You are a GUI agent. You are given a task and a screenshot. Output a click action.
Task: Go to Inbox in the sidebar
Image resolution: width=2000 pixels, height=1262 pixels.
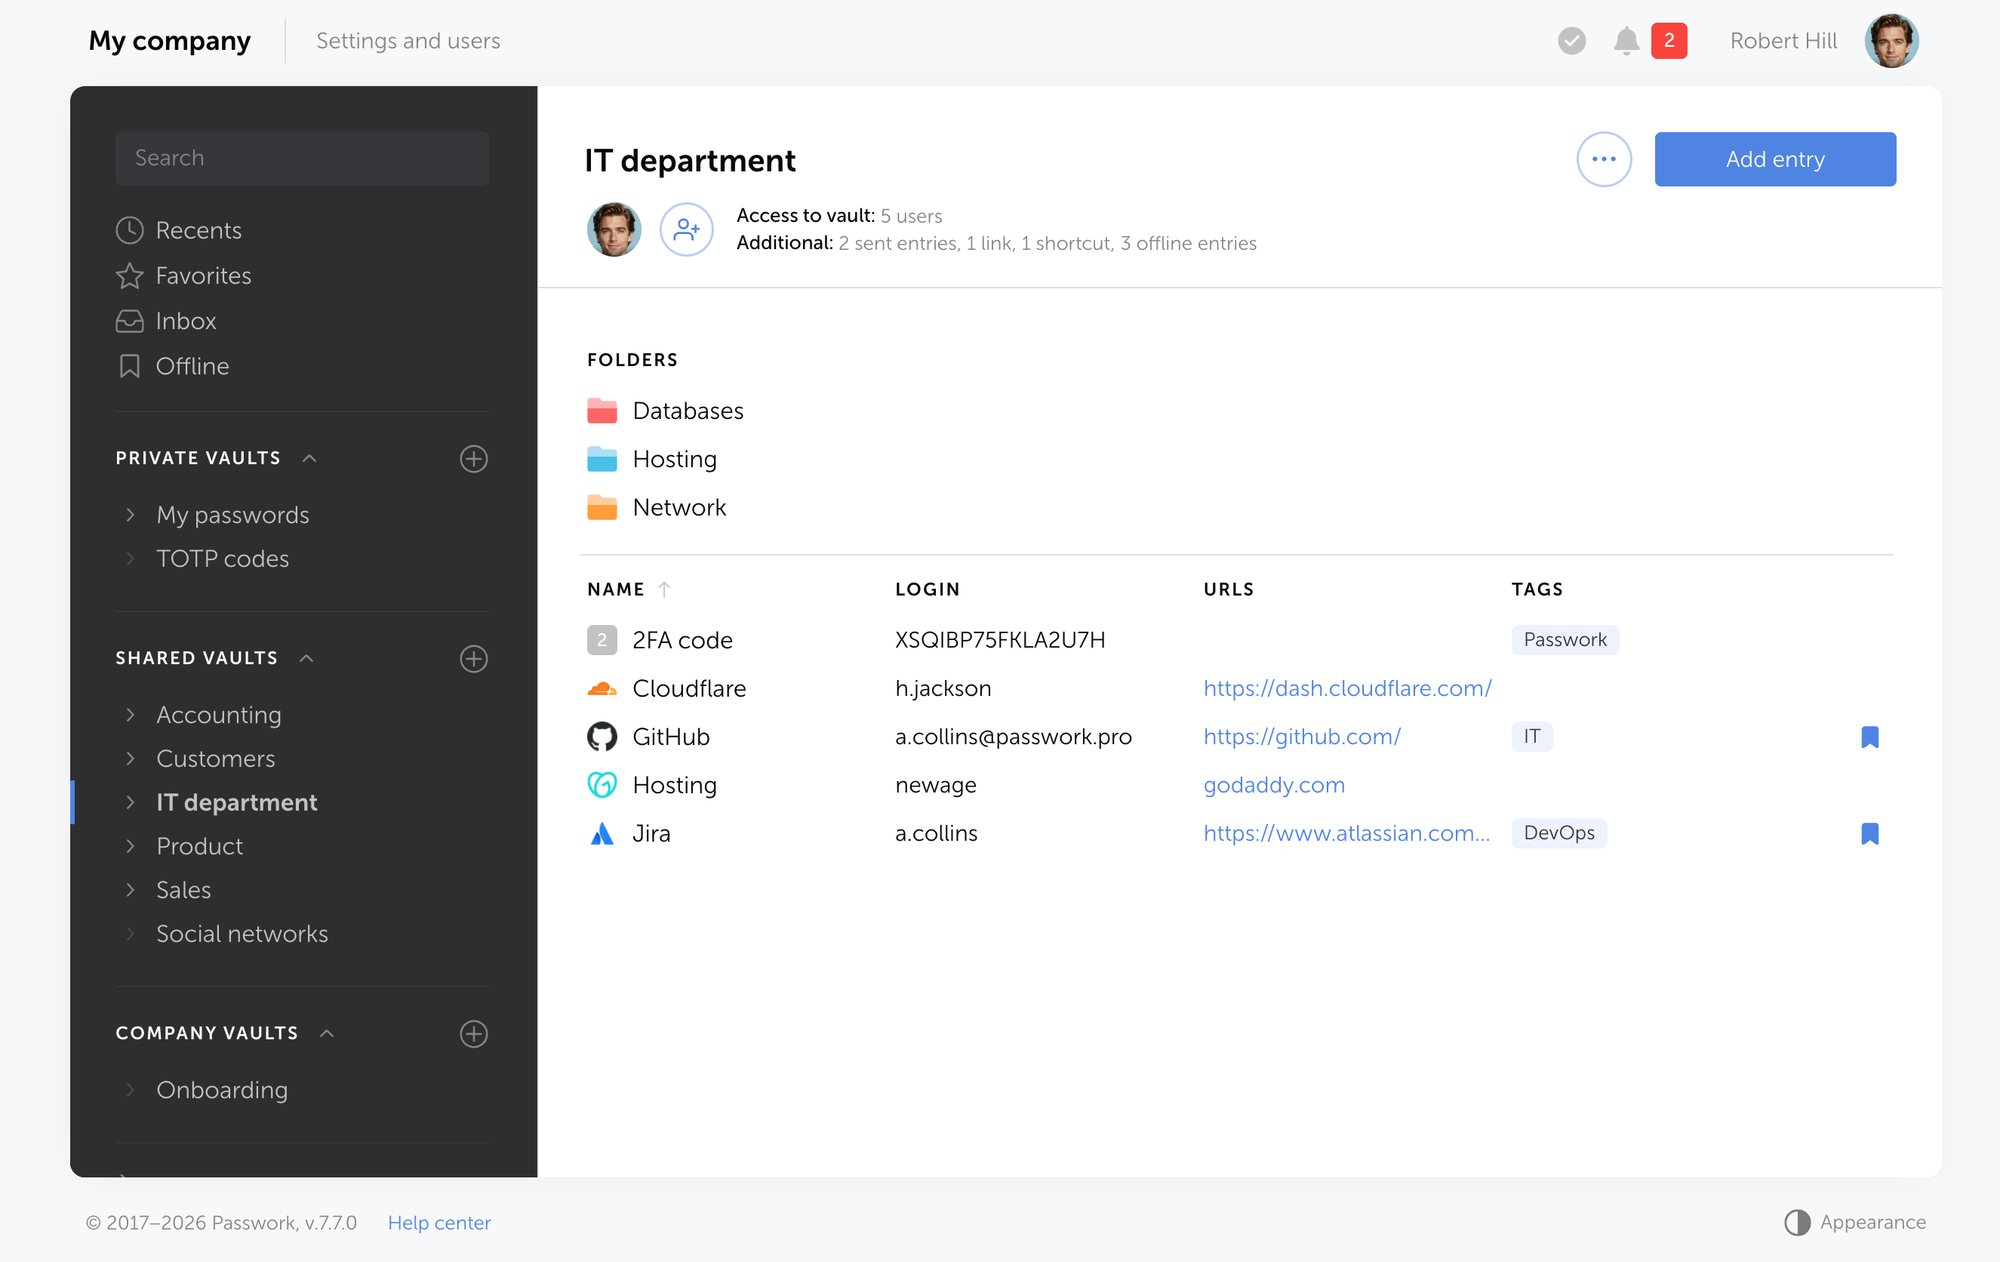click(x=186, y=321)
